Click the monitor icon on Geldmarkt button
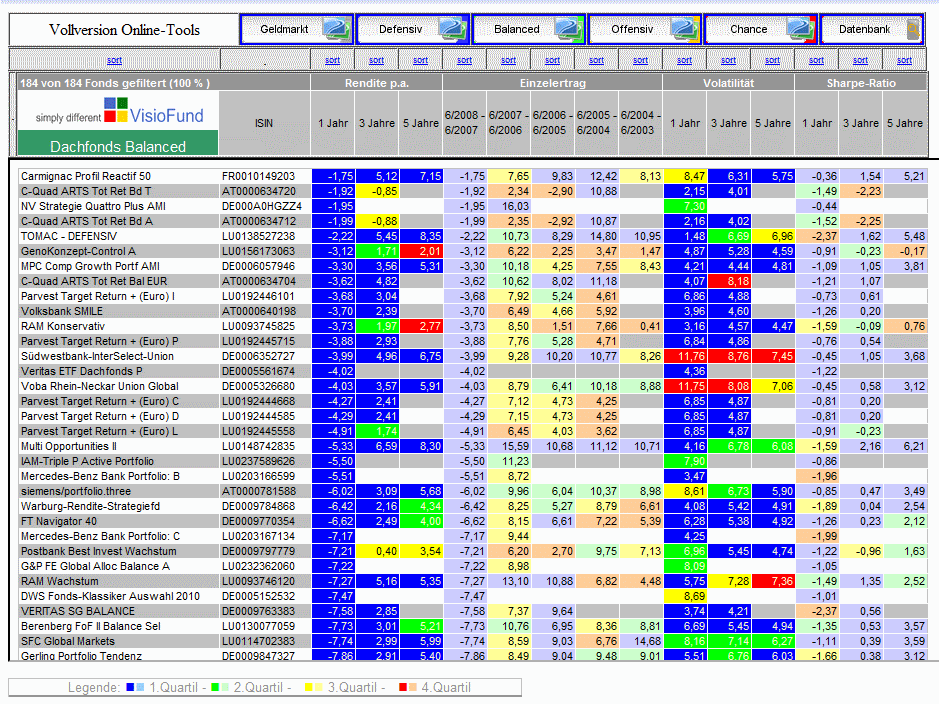 click(335, 29)
